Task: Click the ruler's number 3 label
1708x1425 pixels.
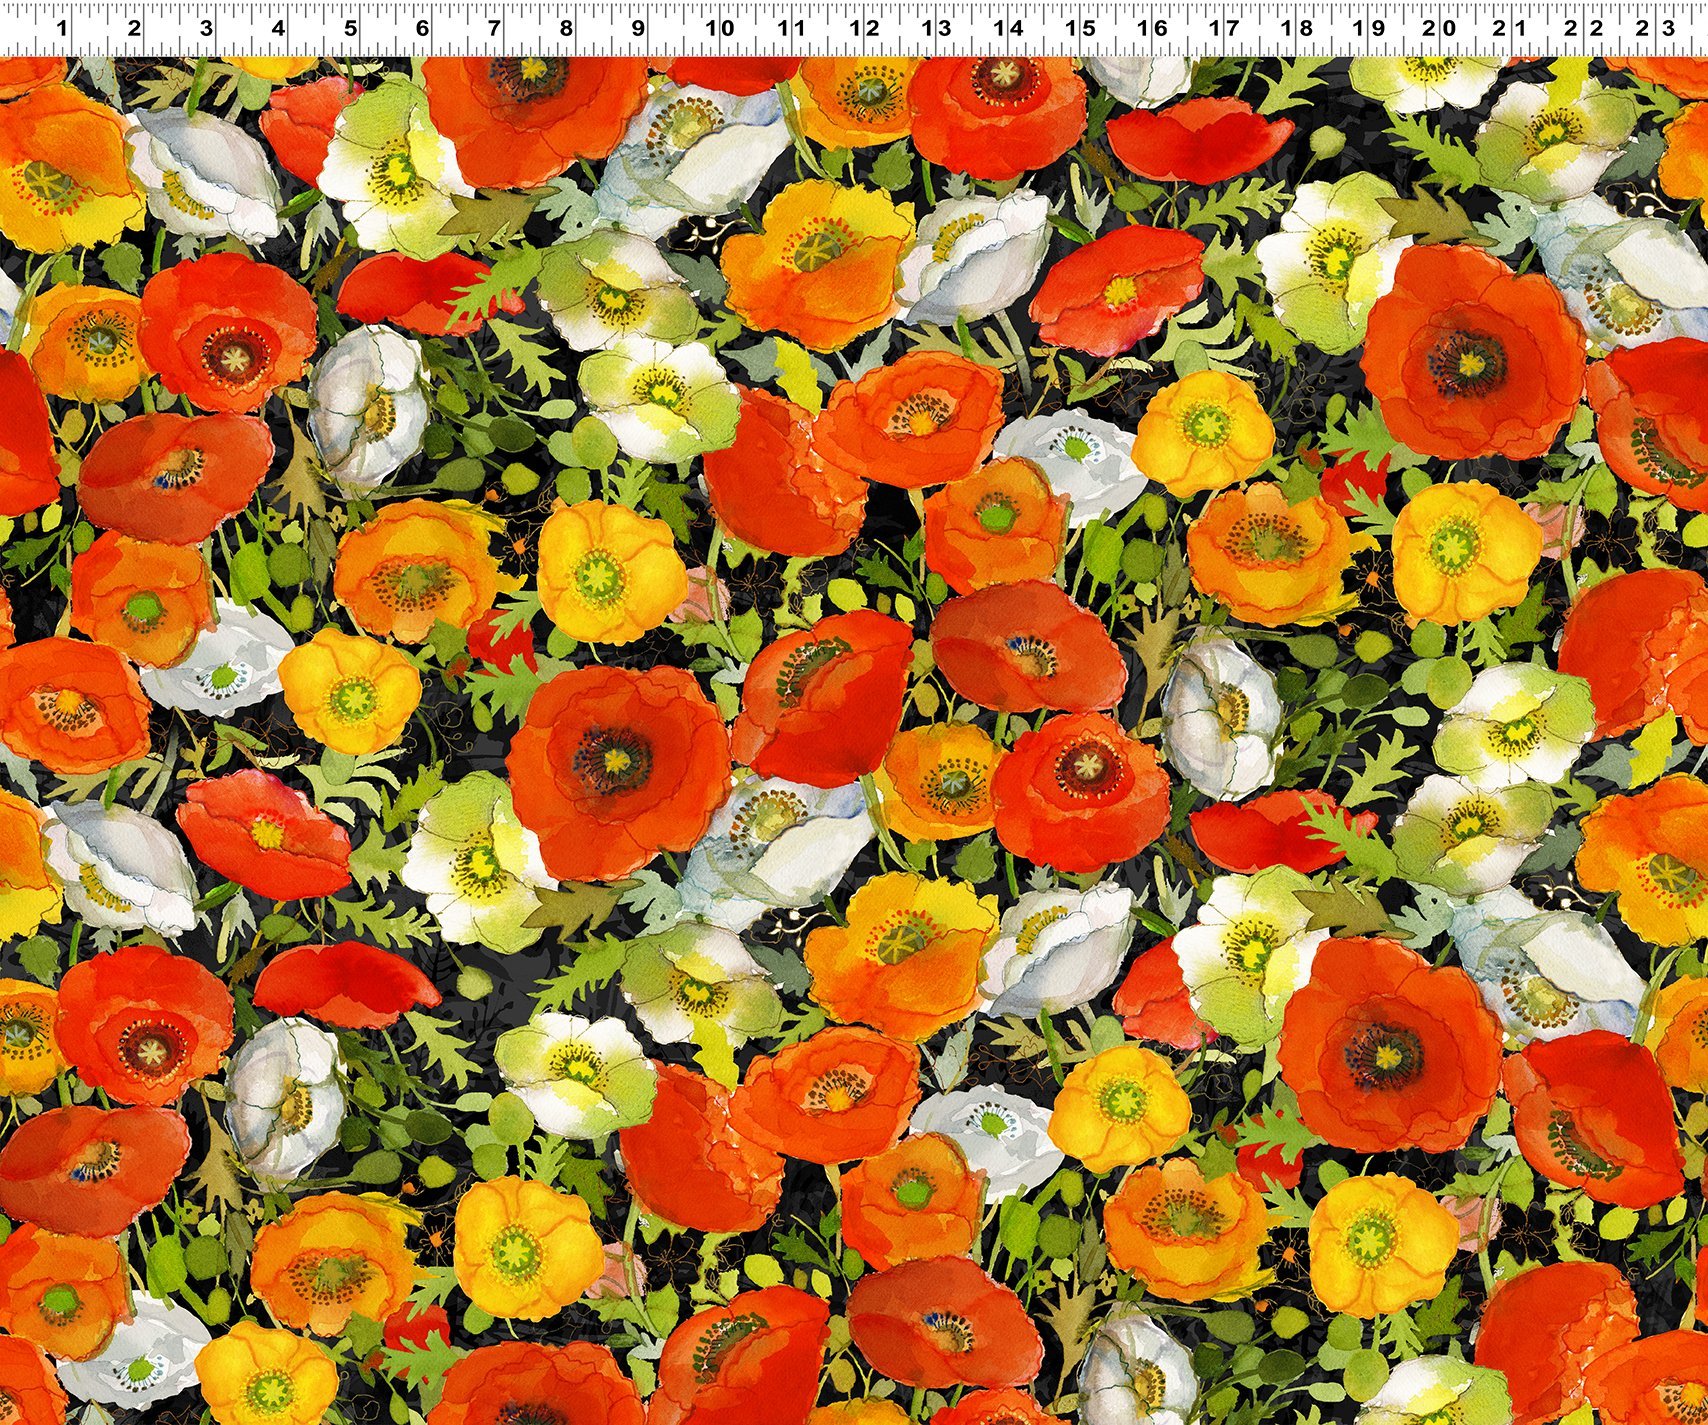Action: [206, 30]
